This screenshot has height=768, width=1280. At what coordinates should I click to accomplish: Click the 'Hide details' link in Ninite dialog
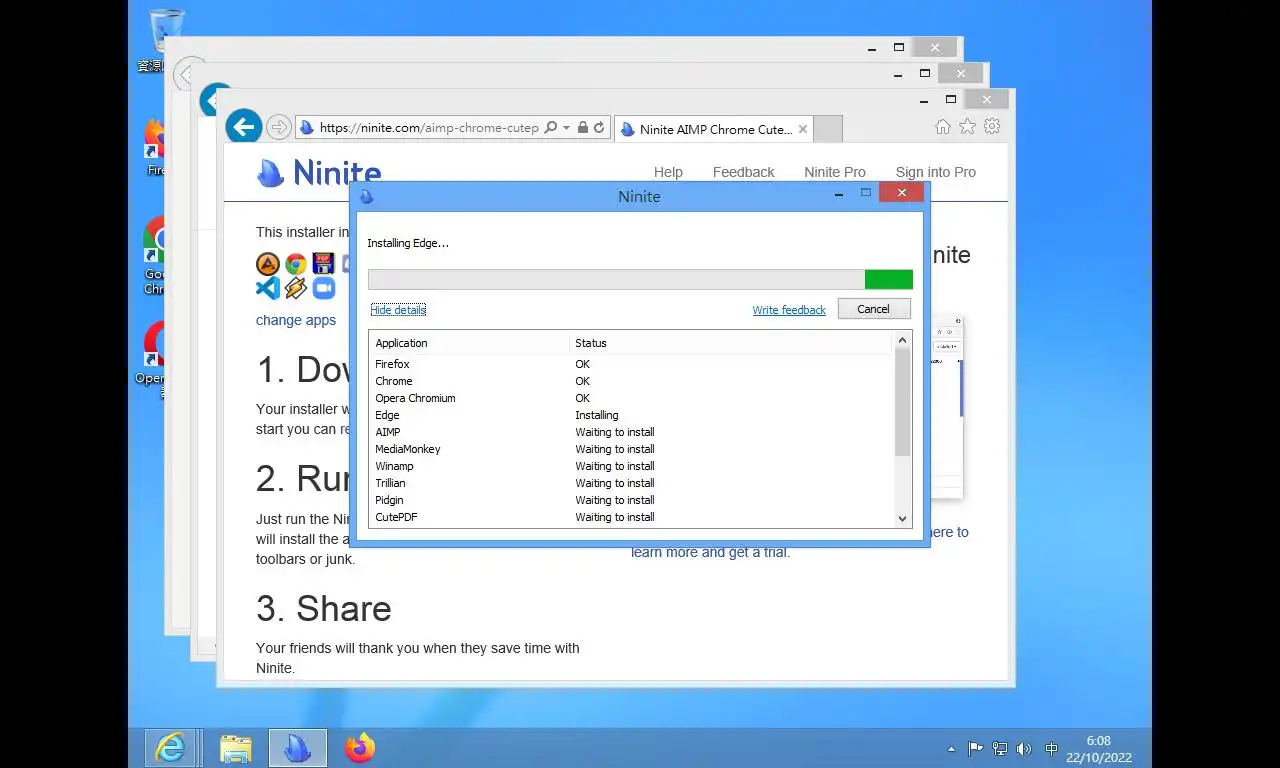coord(398,310)
